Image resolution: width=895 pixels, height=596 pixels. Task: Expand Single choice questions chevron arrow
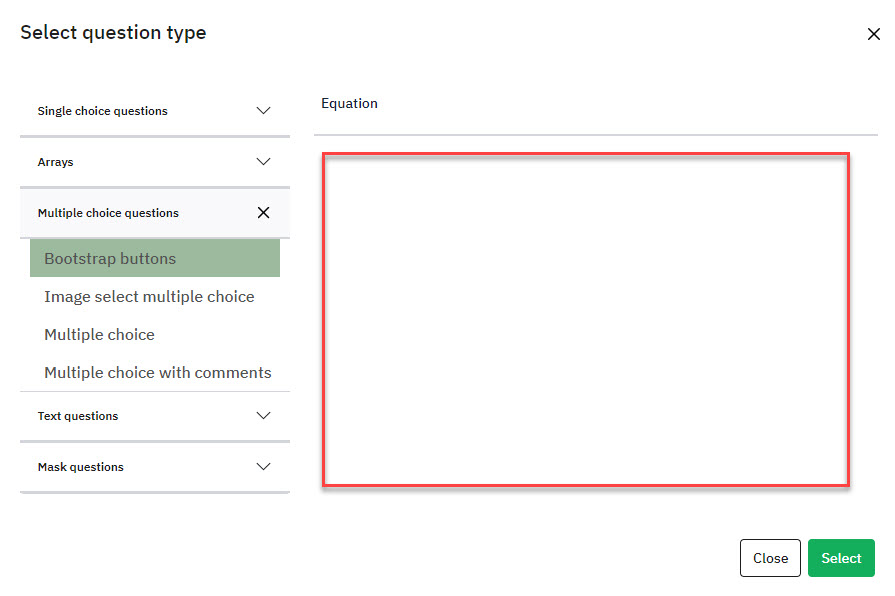[x=264, y=111]
